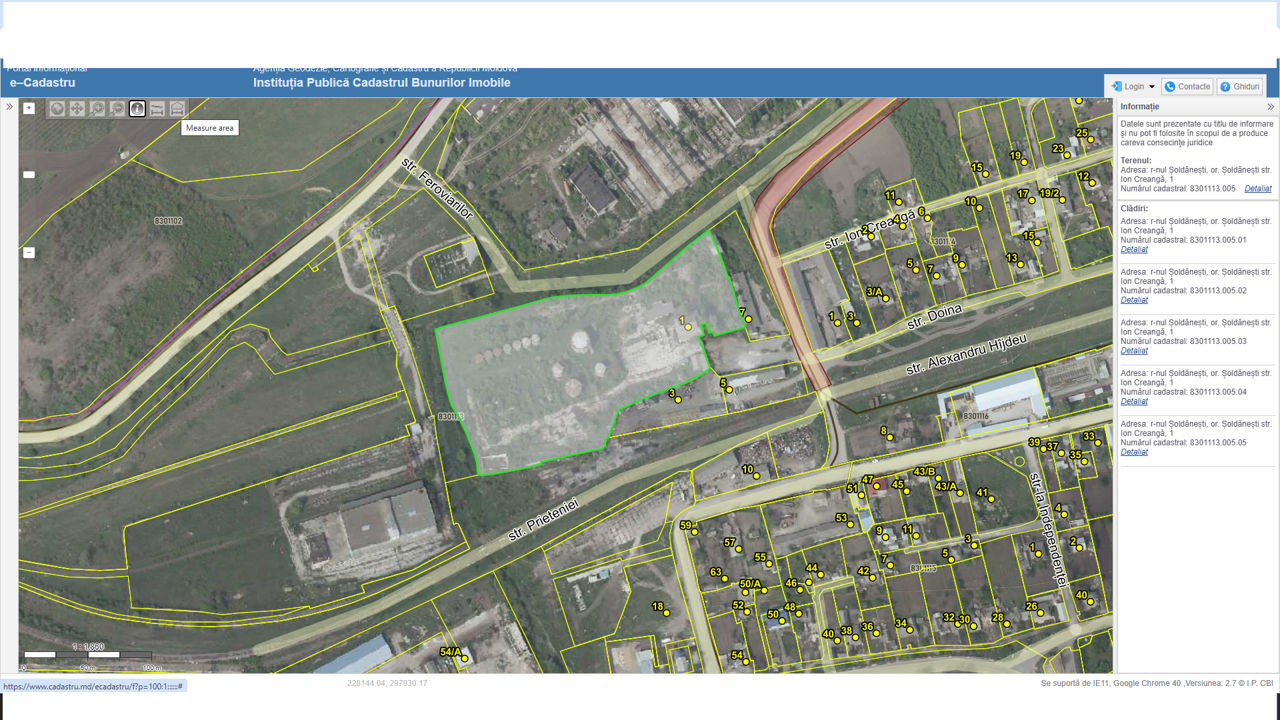Viewport: 1280px width, 720px height.
Task: Open Detaliat link for building 8301113.005.02
Action: click(1134, 300)
